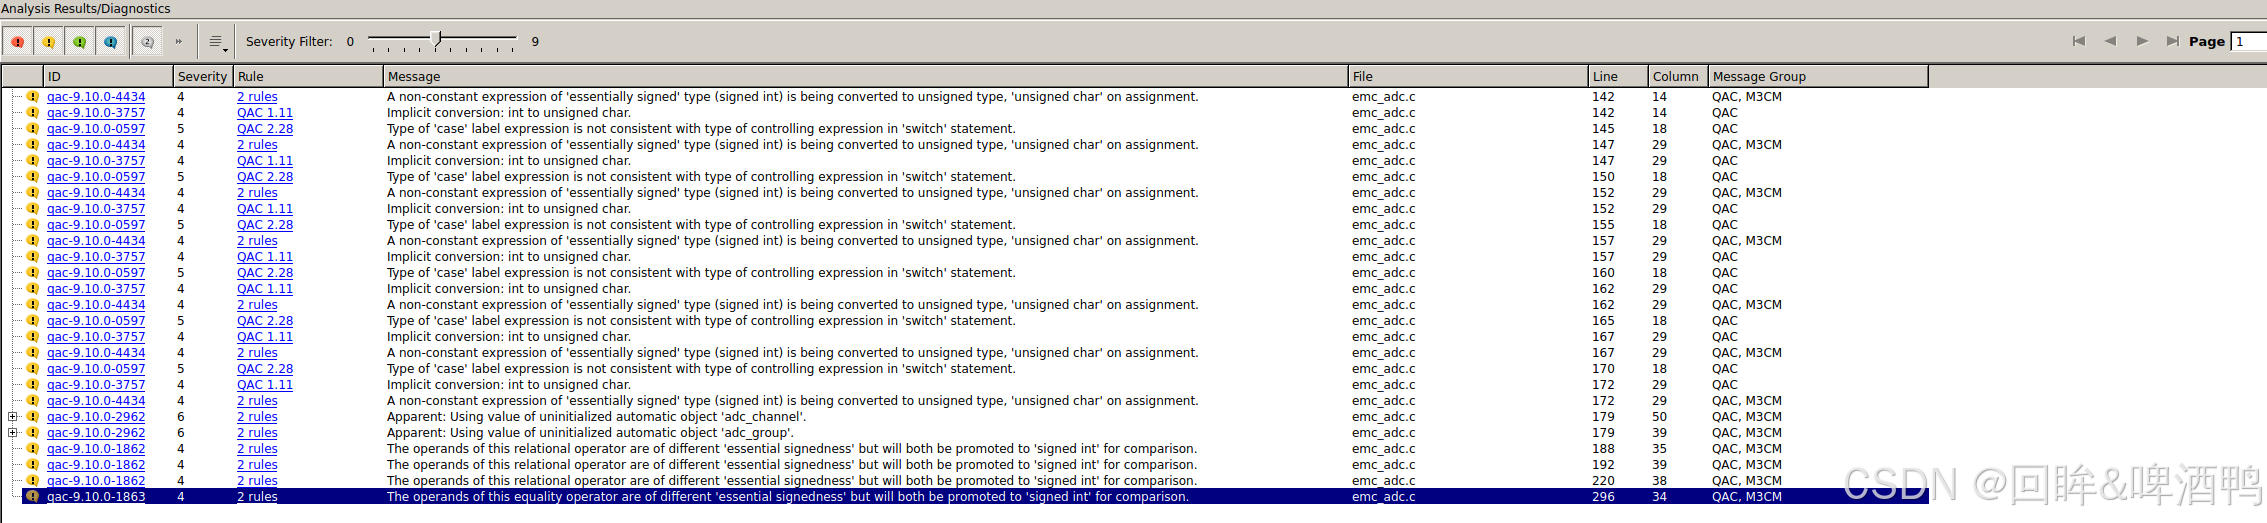Select relational operator message on line 192
This screenshot has width=2267, height=523.
(x=792, y=465)
